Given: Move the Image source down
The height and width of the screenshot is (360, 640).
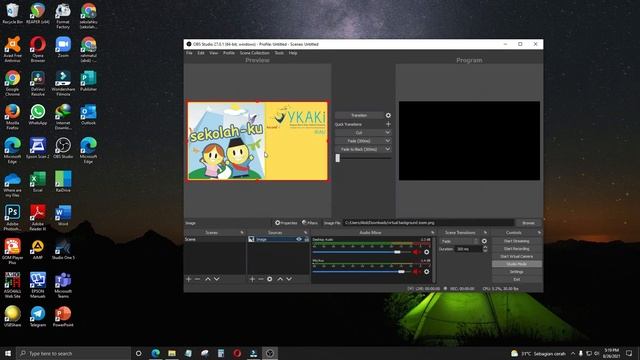Looking at the screenshot, I should [289, 279].
